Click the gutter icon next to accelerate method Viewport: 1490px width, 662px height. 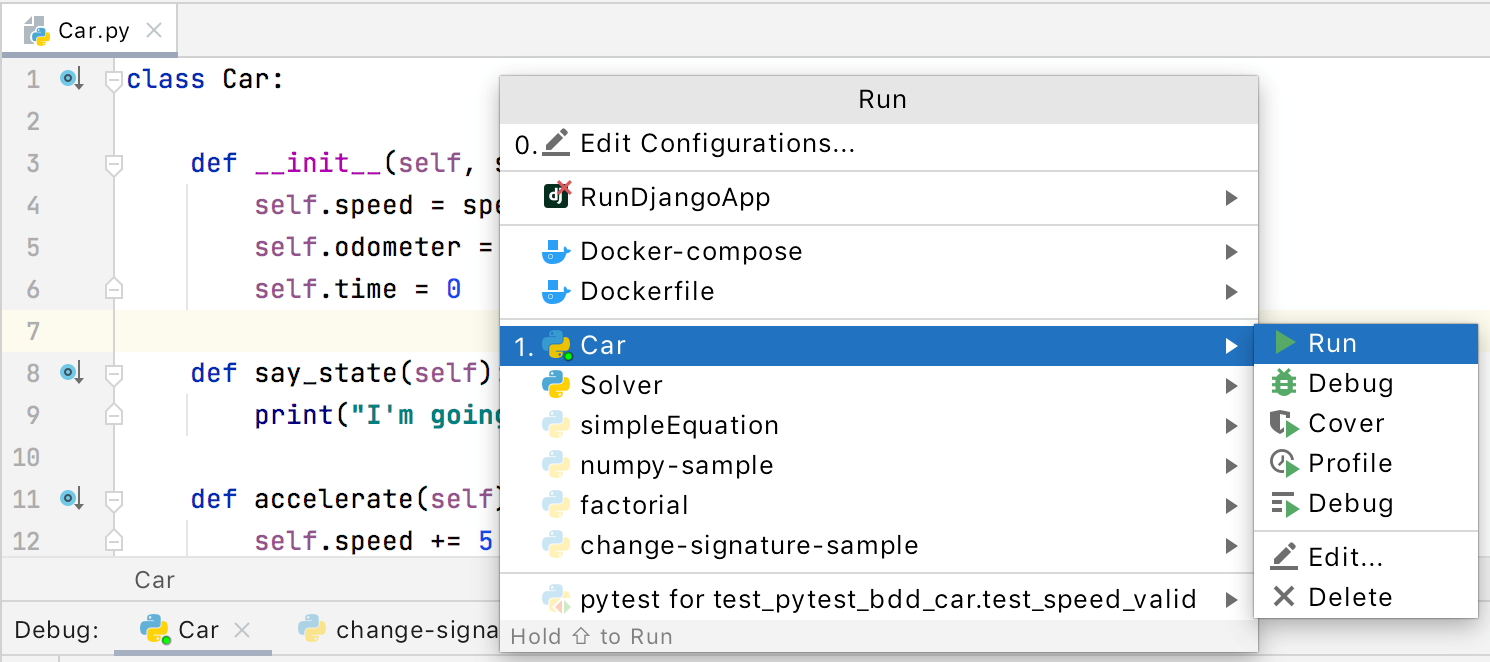[x=69, y=499]
